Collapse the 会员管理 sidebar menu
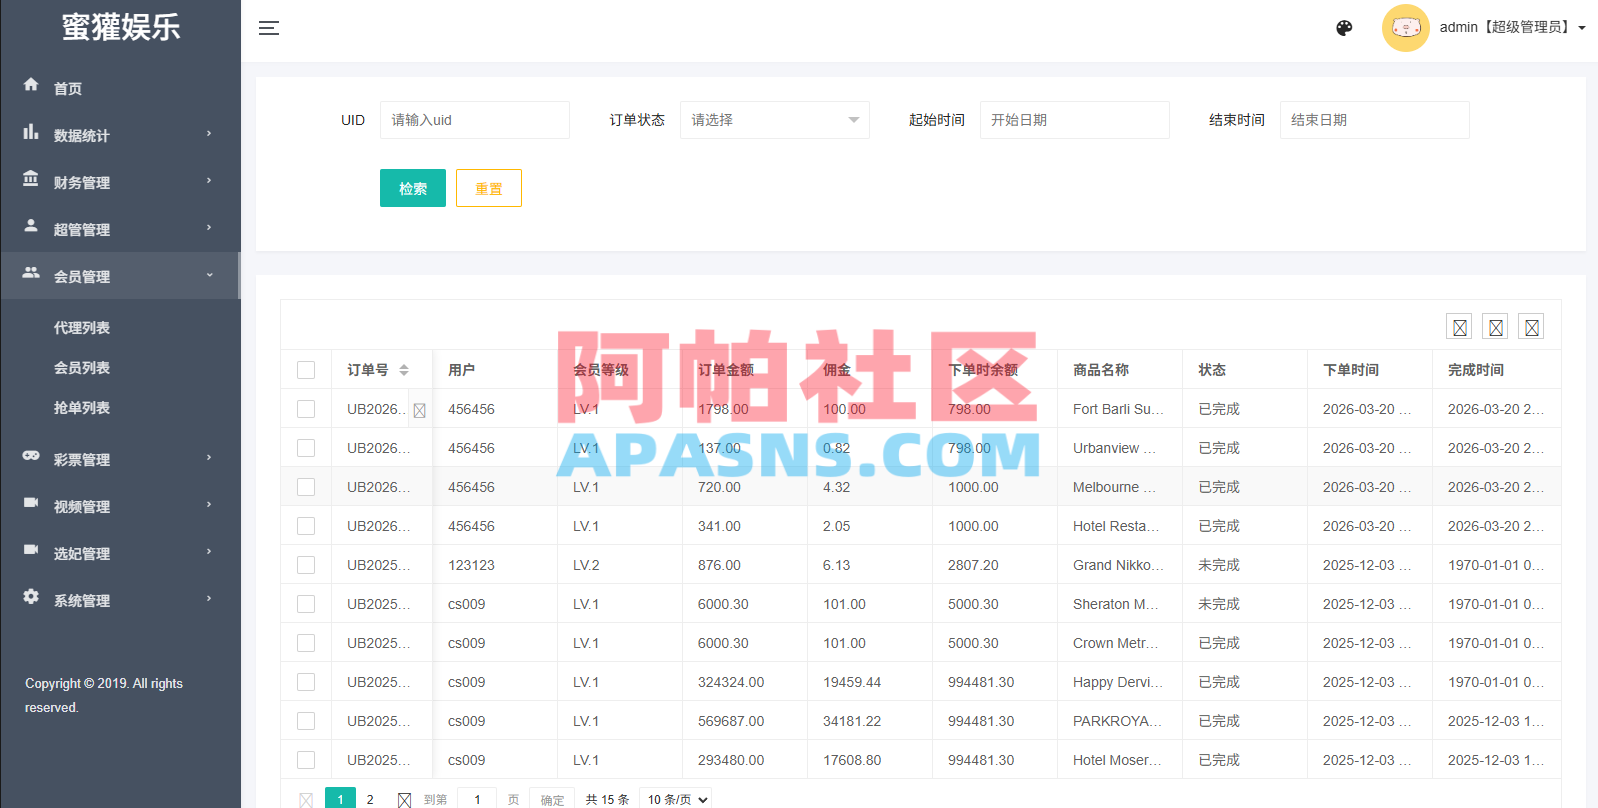The height and width of the screenshot is (808, 1598). click(120, 276)
